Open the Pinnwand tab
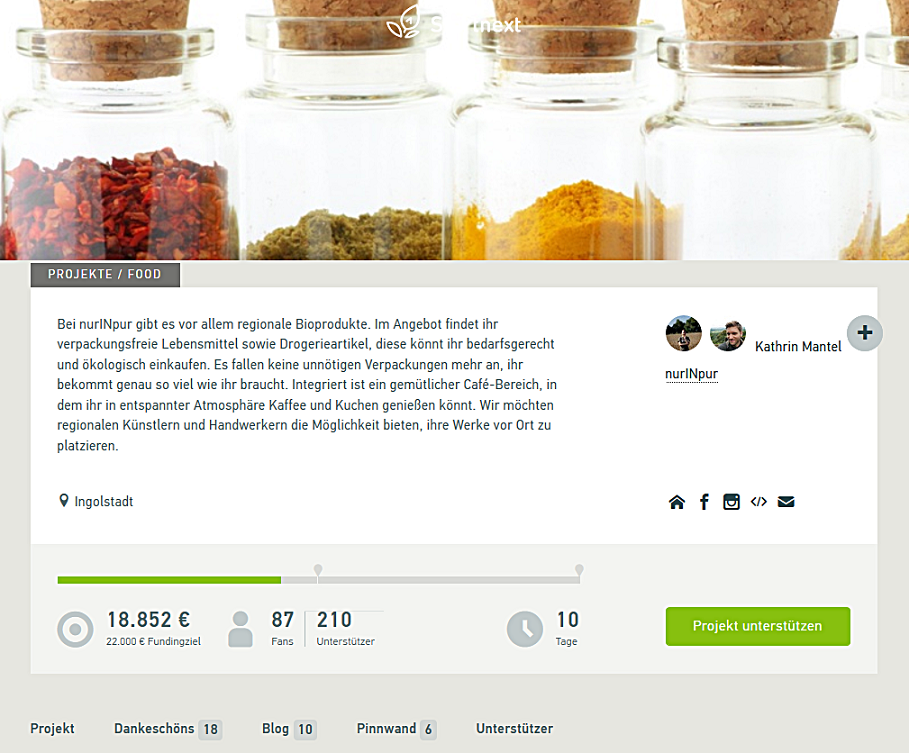This screenshot has height=753, width=909. (x=396, y=729)
